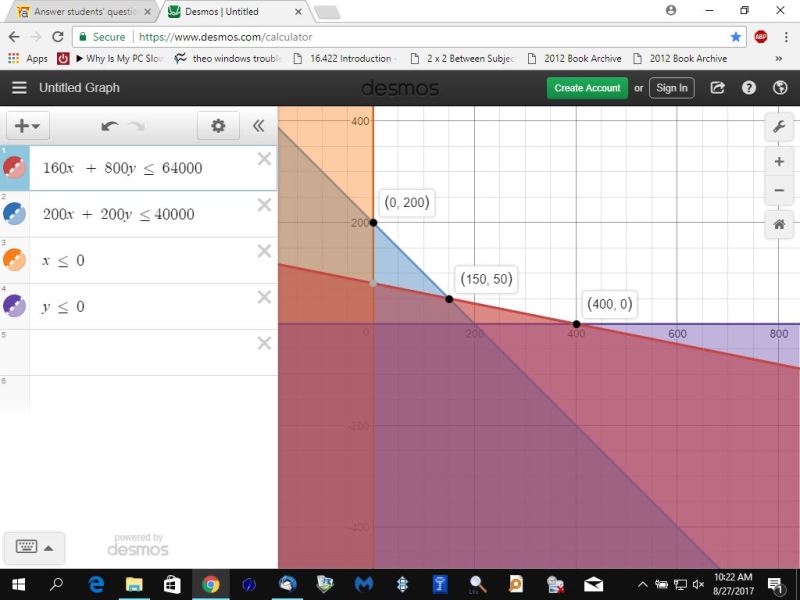Open '2 x 2 Between Subject' bookmark
The height and width of the screenshot is (600, 800).
click(463, 59)
